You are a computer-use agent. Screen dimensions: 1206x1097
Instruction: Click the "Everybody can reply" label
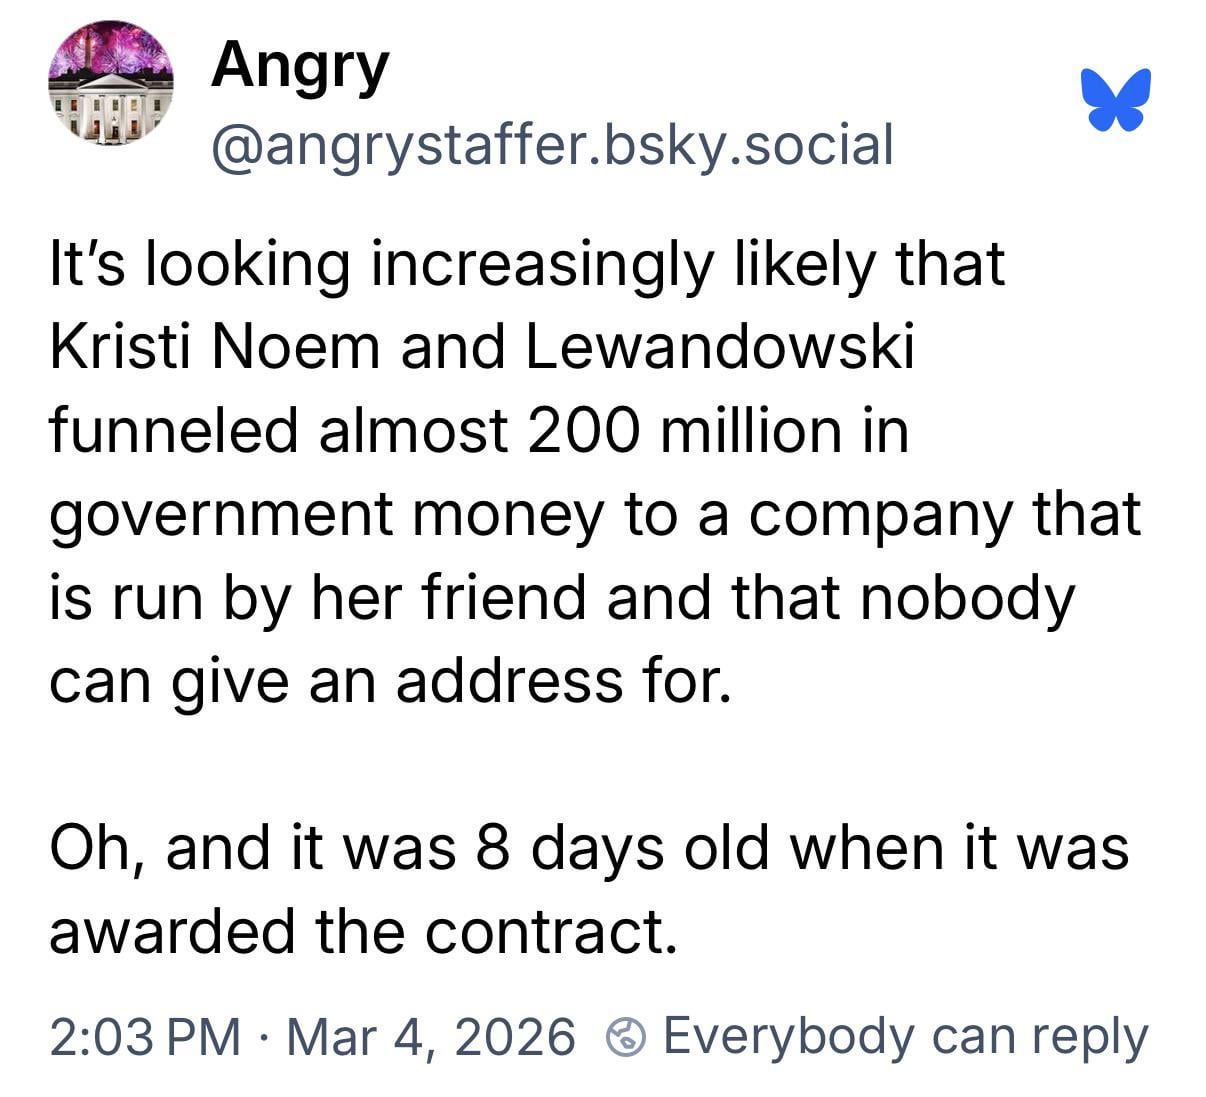click(x=905, y=1037)
